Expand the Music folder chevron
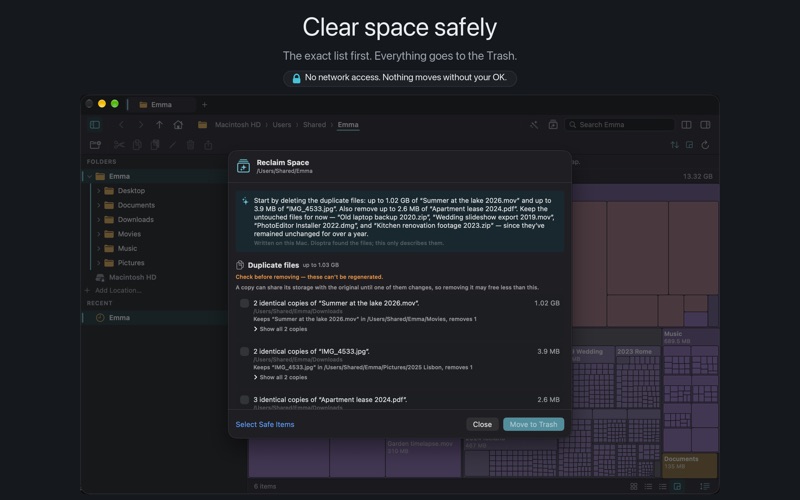Image resolution: width=800 pixels, height=500 pixels. pos(98,248)
